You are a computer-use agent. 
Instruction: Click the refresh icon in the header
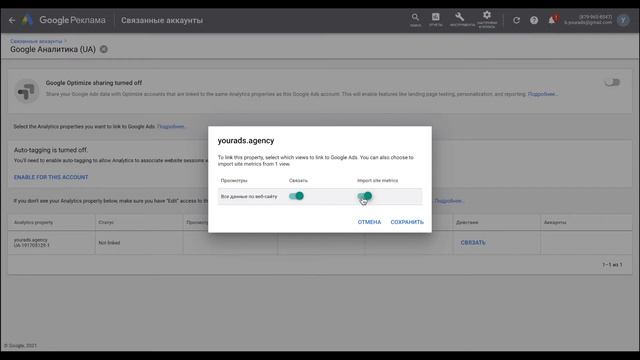coord(516,20)
